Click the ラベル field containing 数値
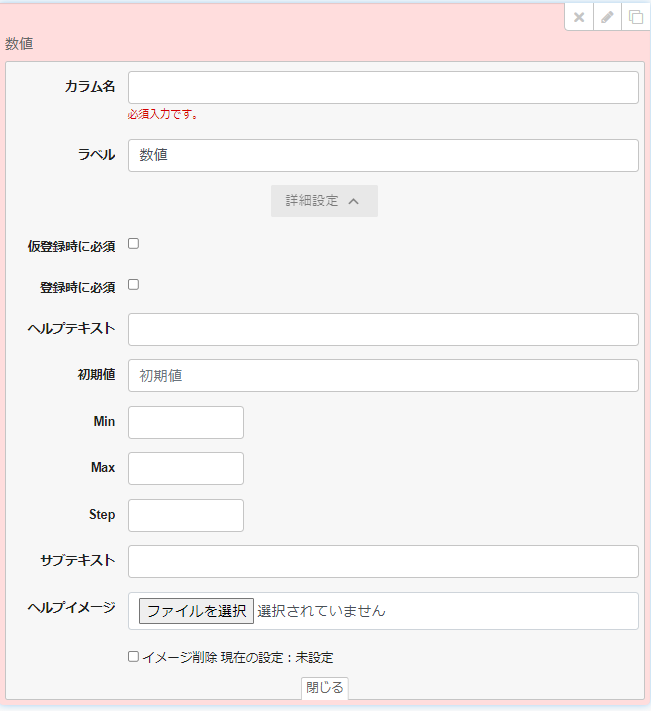Image resolution: width=651 pixels, height=711 pixels. [383, 155]
